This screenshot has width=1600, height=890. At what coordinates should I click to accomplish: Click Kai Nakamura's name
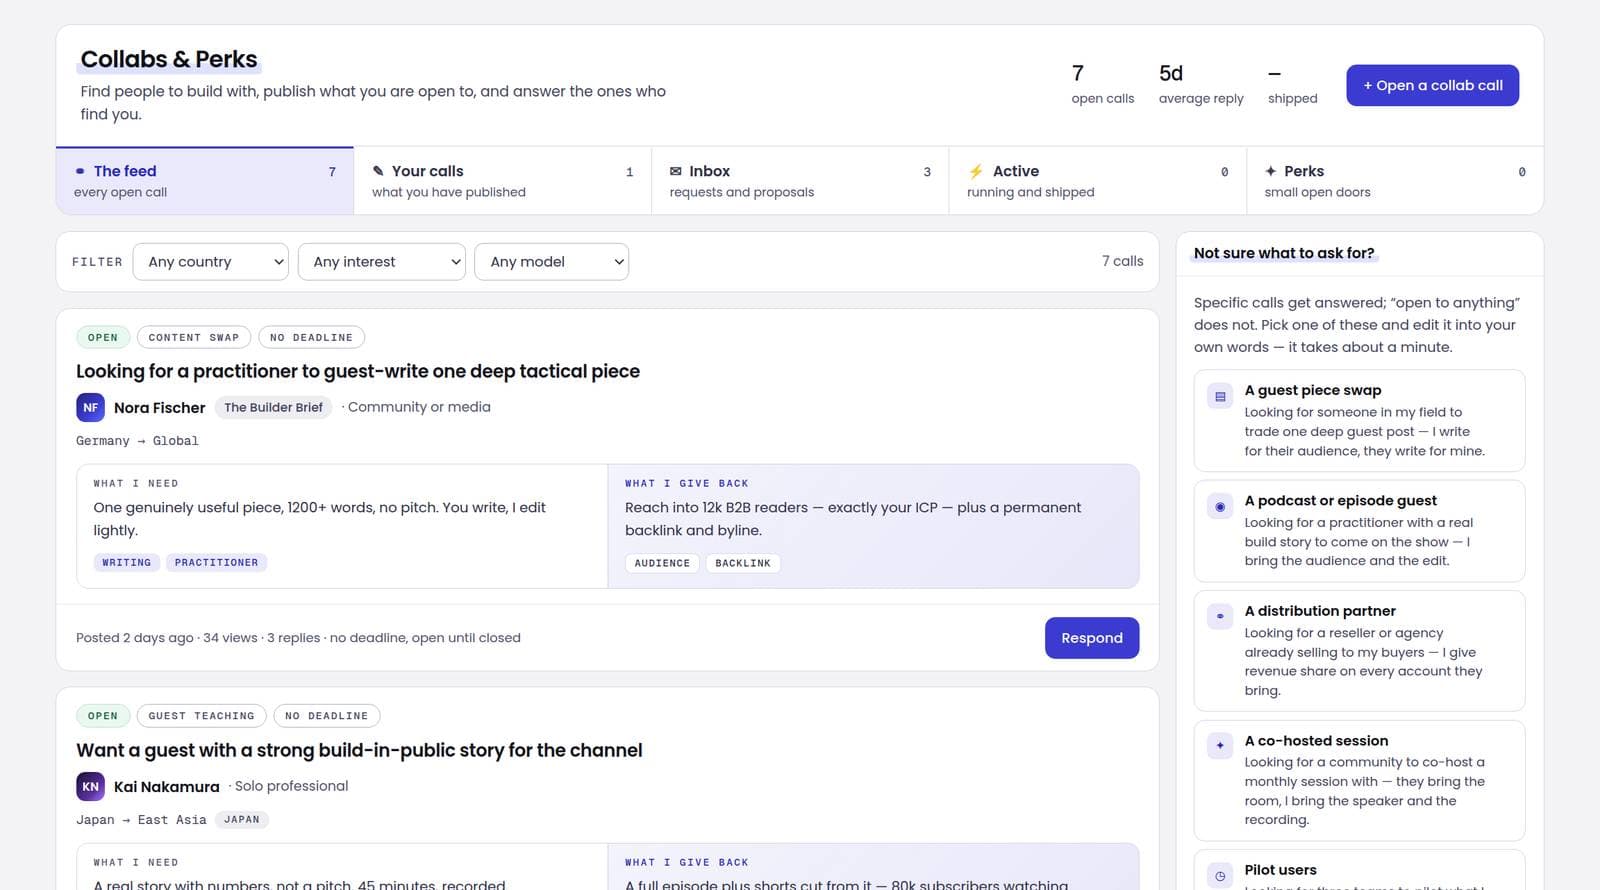(x=167, y=786)
